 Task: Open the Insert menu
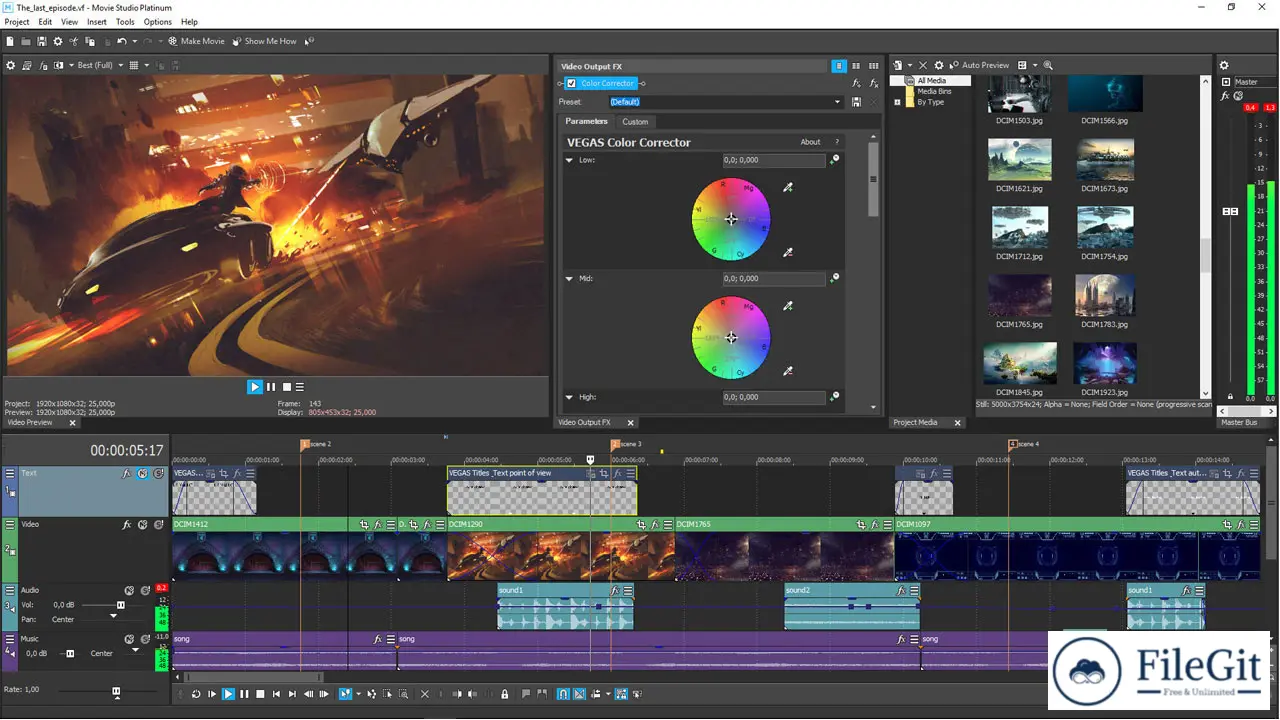point(97,21)
